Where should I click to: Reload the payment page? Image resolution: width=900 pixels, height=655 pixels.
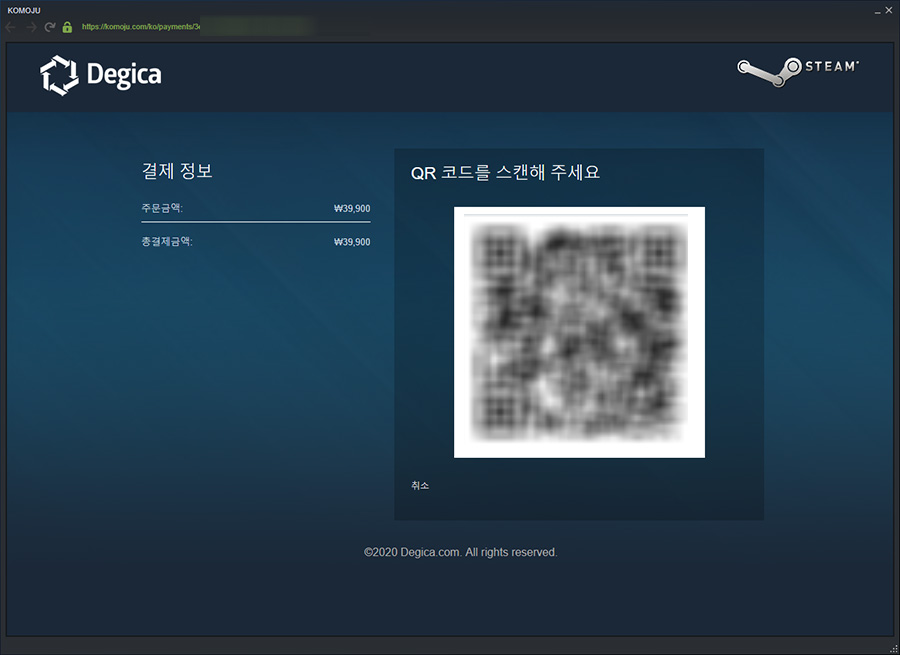pyautogui.click(x=50, y=27)
